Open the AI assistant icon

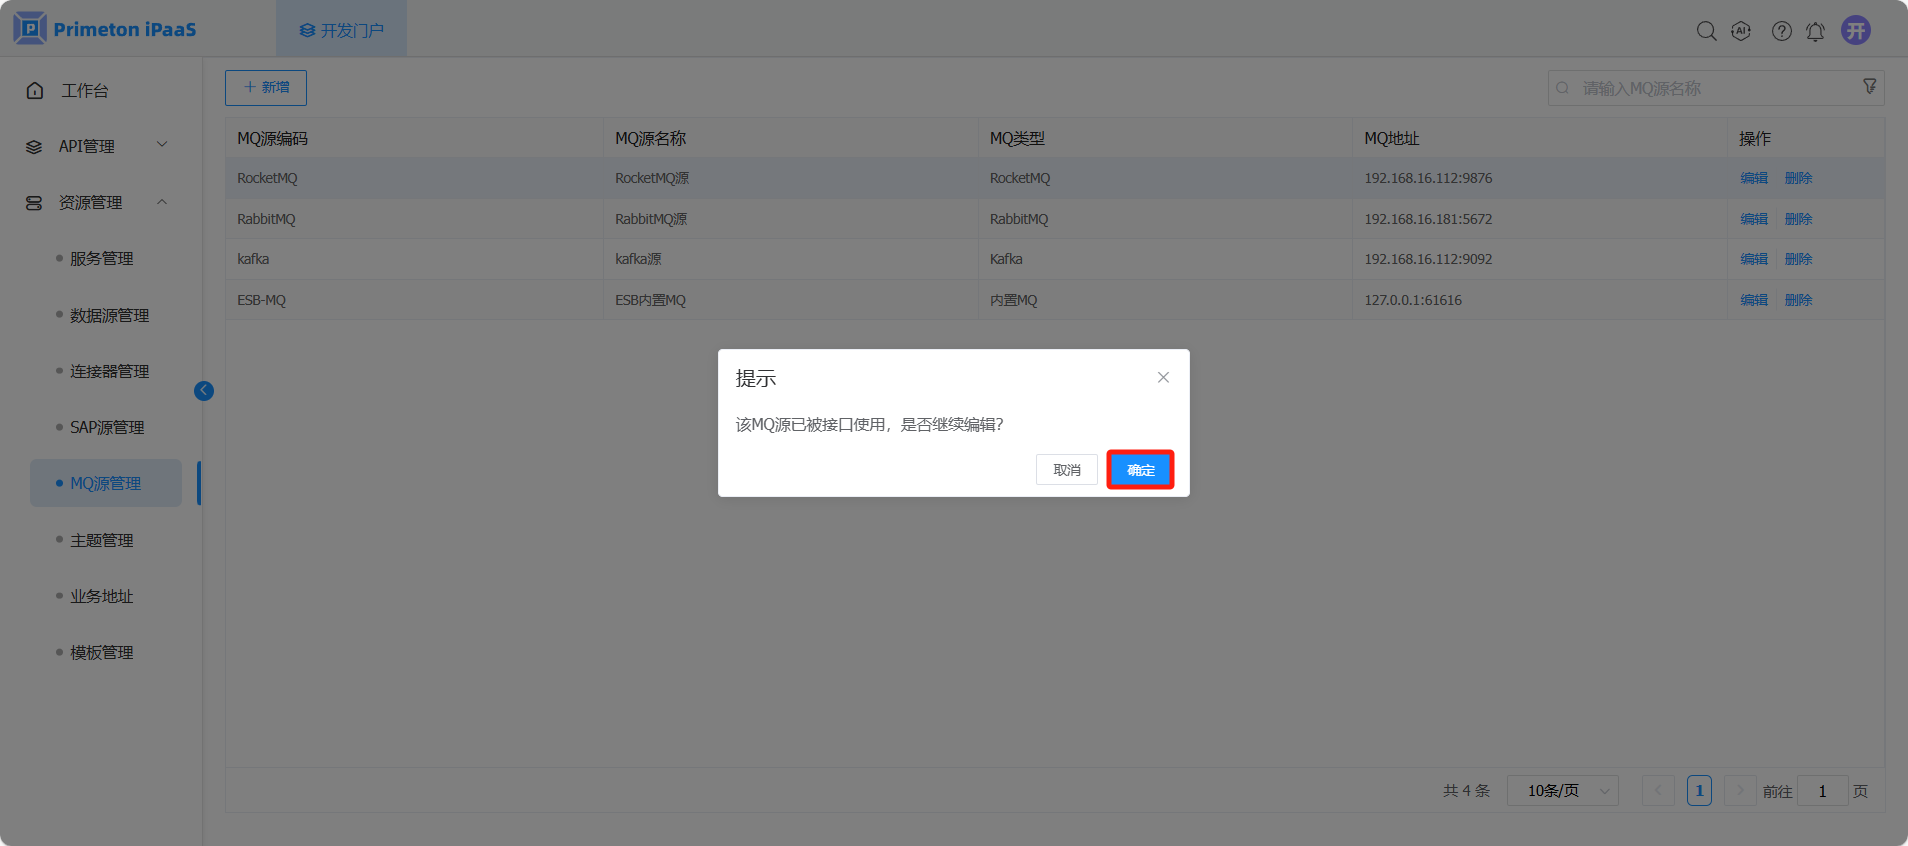click(1741, 31)
